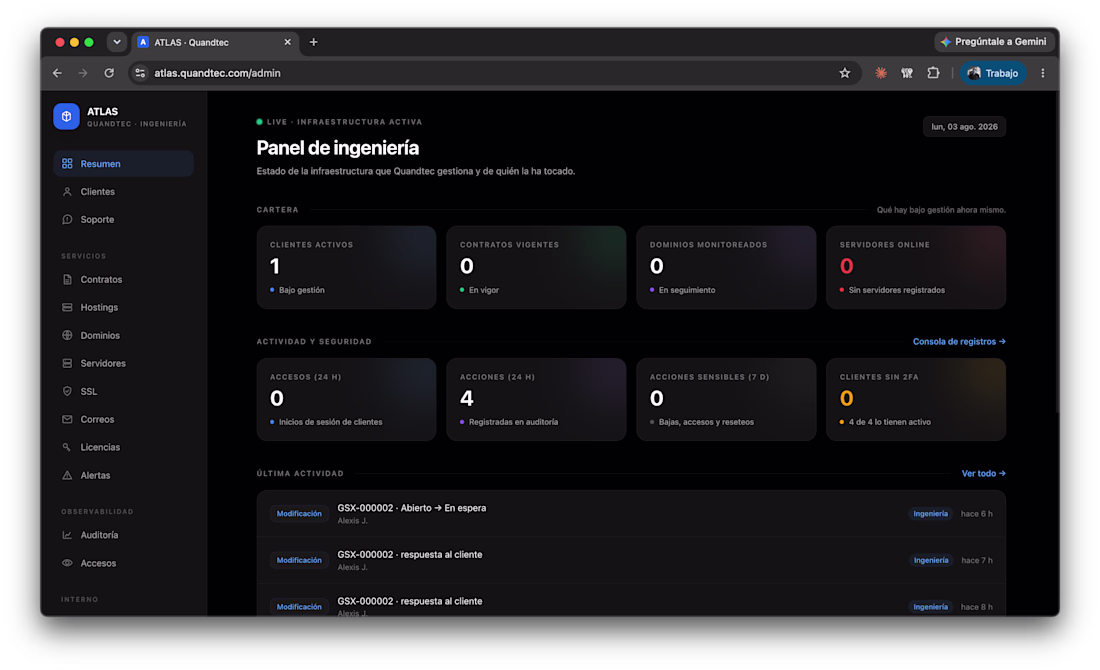
Task: Open Clientes in the sidebar
Action: pos(123,192)
